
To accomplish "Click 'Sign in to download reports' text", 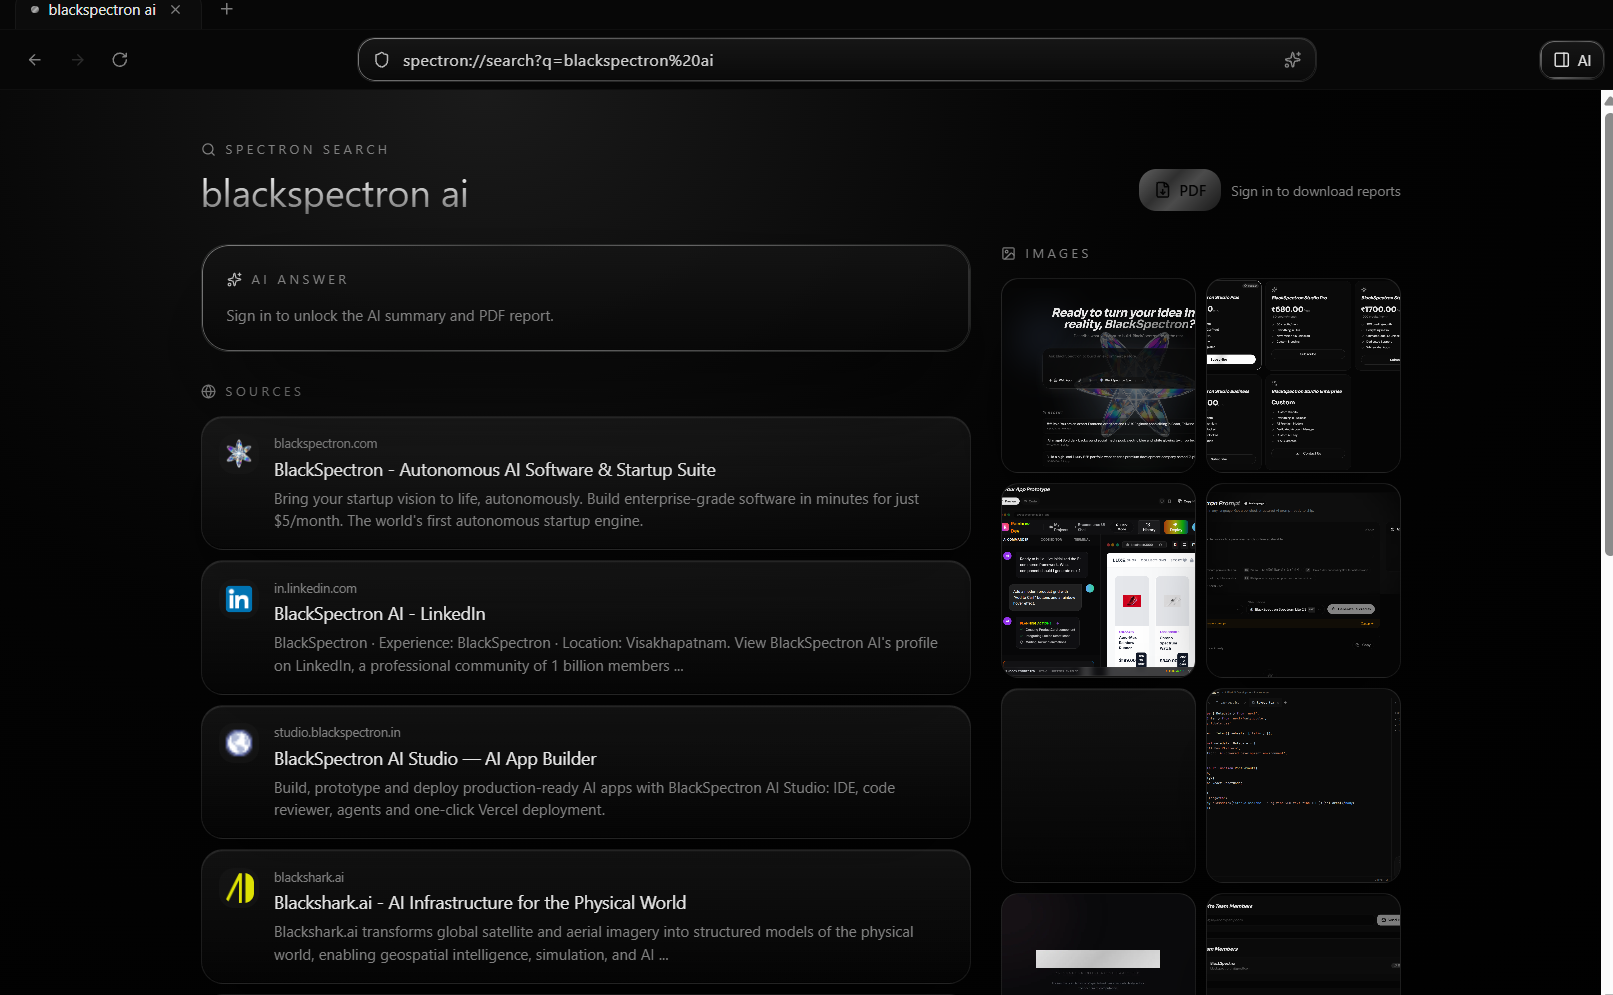I will tap(1315, 191).
